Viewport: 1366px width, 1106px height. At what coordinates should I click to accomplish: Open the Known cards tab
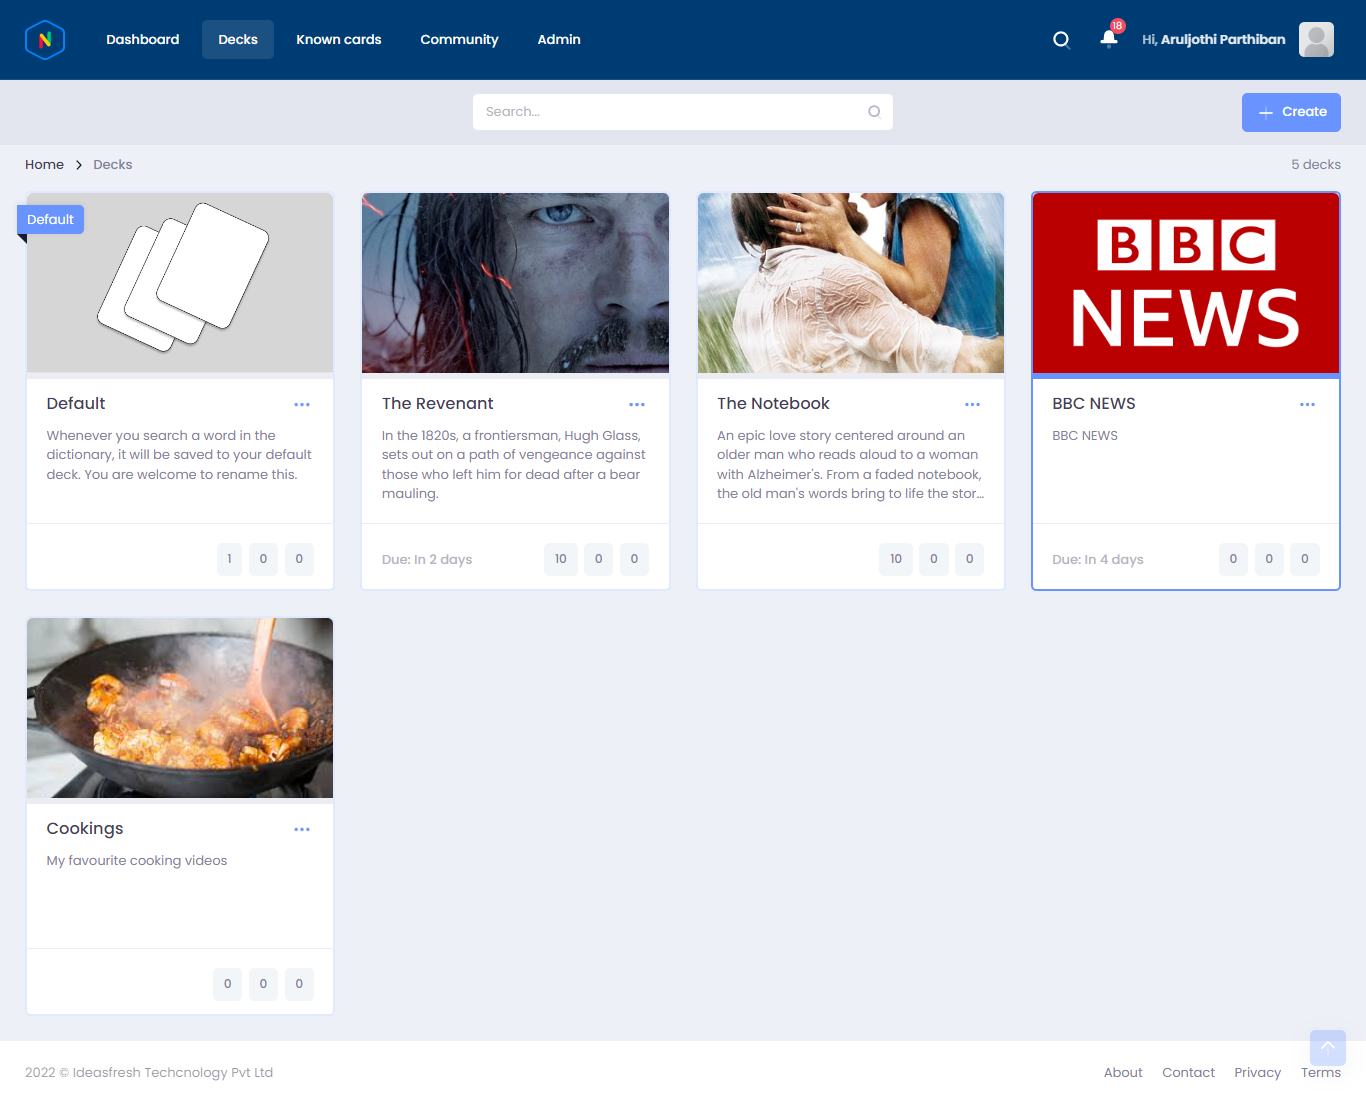339,40
